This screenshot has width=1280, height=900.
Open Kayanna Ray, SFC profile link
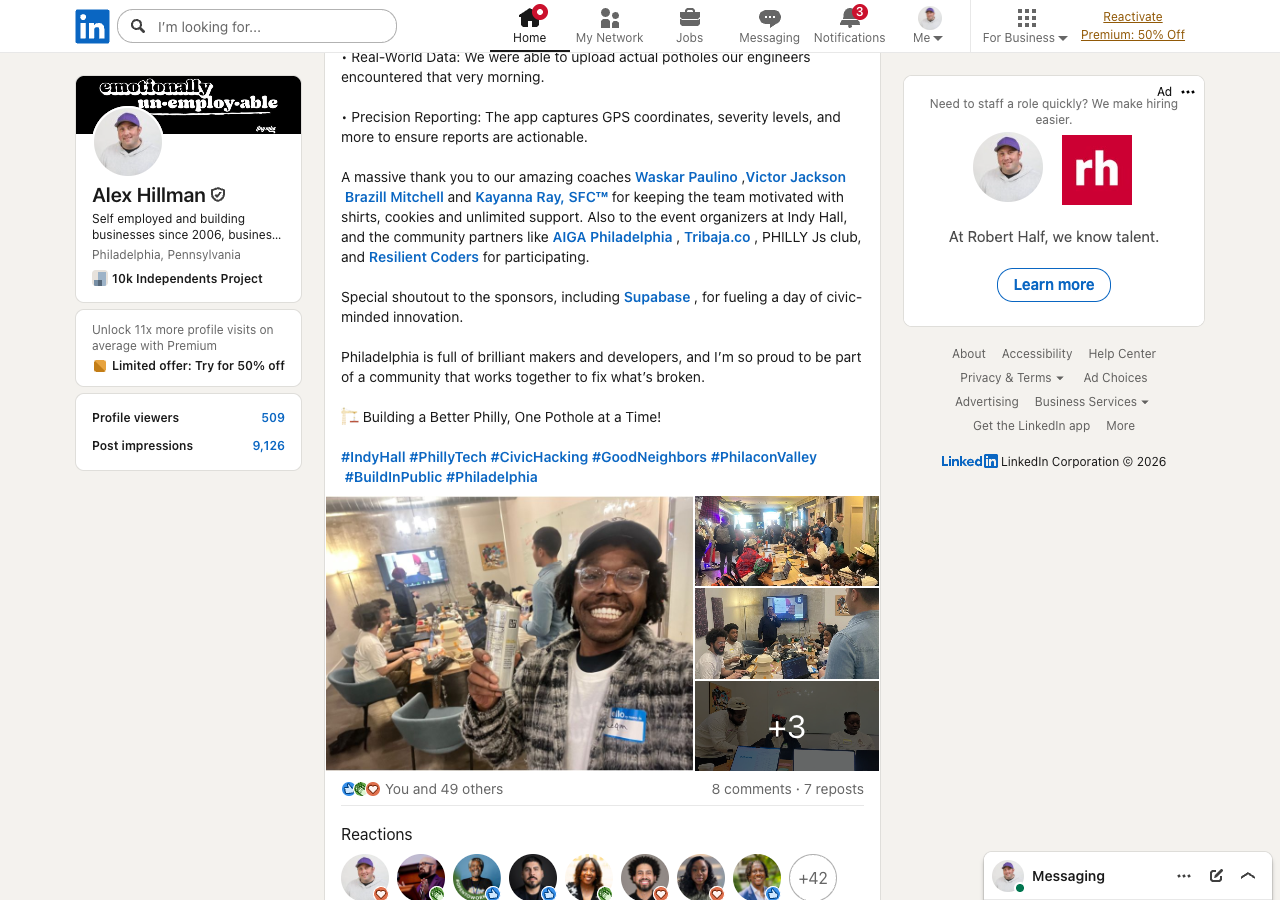pos(542,197)
